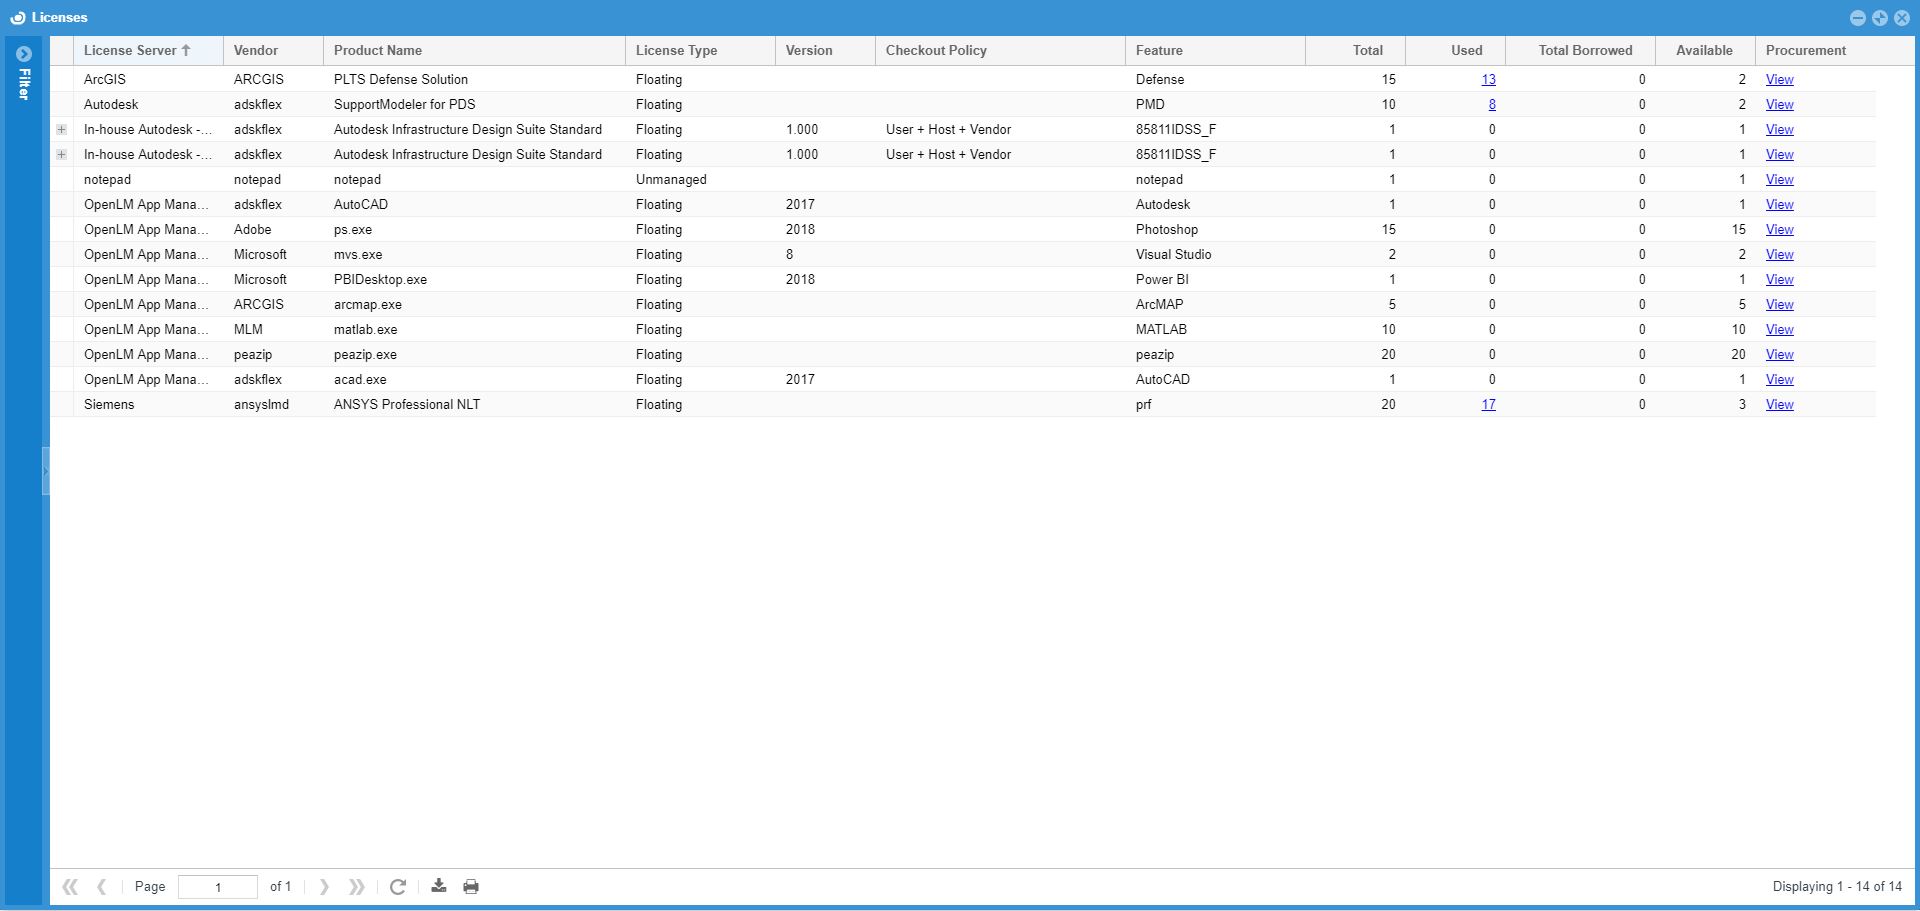Click the print icon

pos(471,887)
